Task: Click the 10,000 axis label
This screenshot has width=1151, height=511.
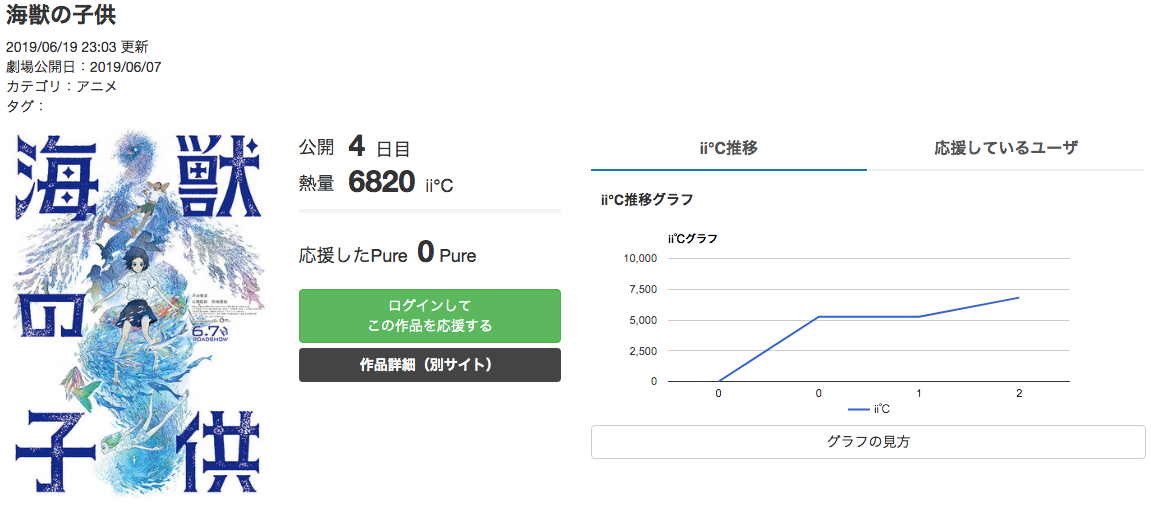Action: [642, 258]
